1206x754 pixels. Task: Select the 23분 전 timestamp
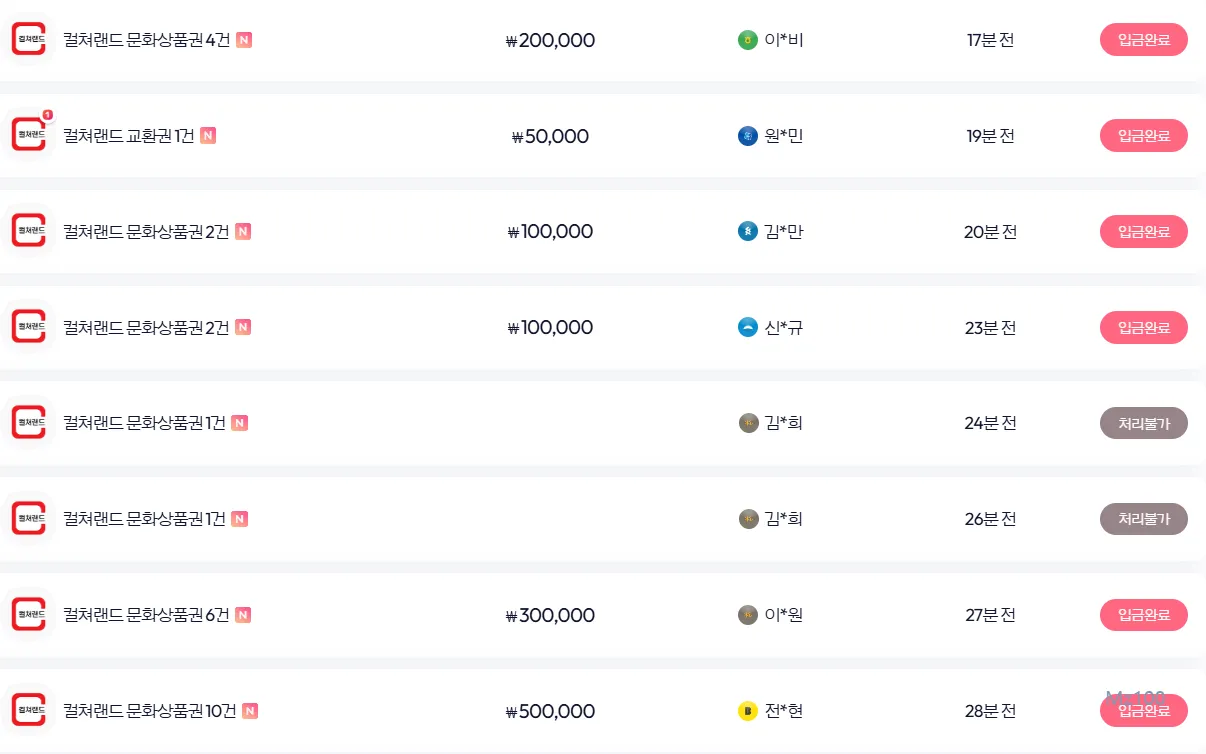tap(990, 328)
